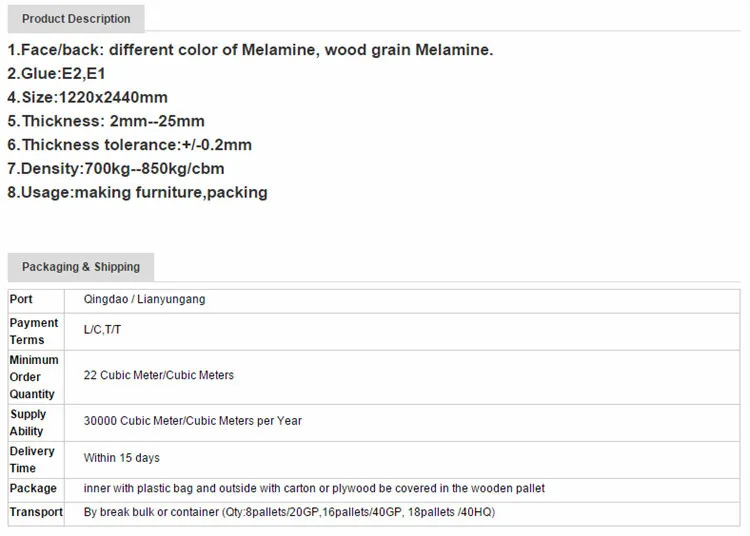
Task: Click the Port row label
Action: point(21,299)
